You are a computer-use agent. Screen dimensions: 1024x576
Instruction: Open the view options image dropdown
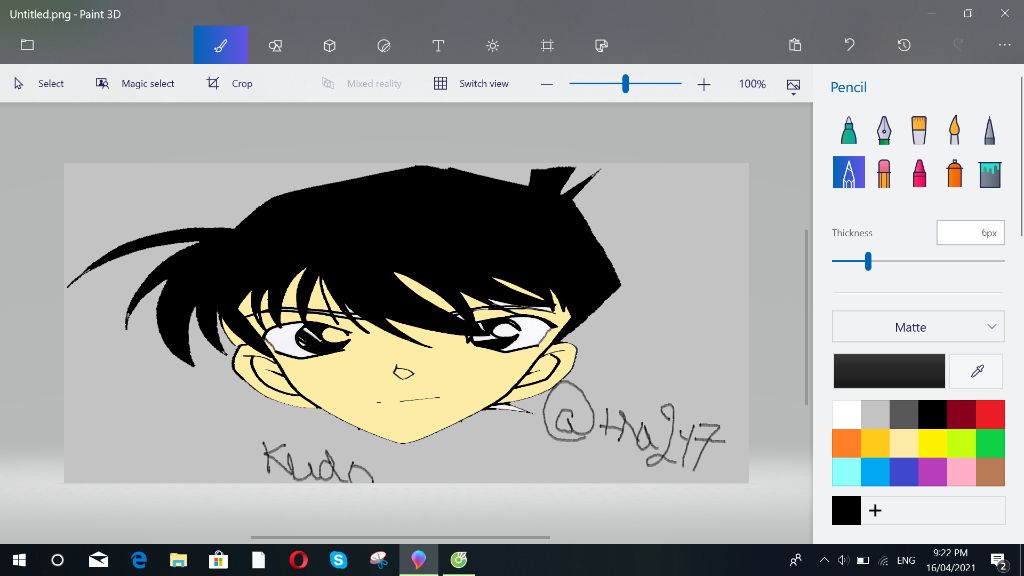tap(793, 86)
